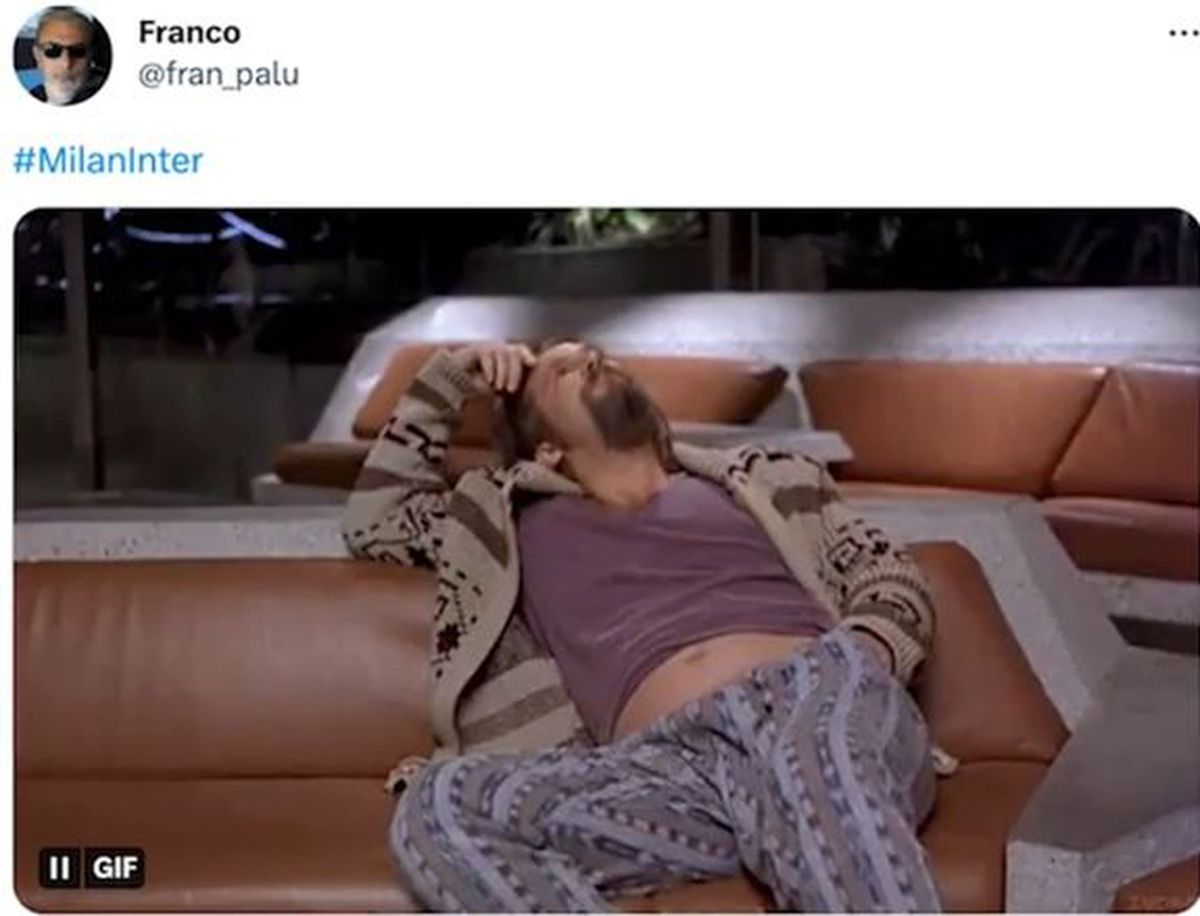Open the #MilanInter hashtag

click(108, 161)
